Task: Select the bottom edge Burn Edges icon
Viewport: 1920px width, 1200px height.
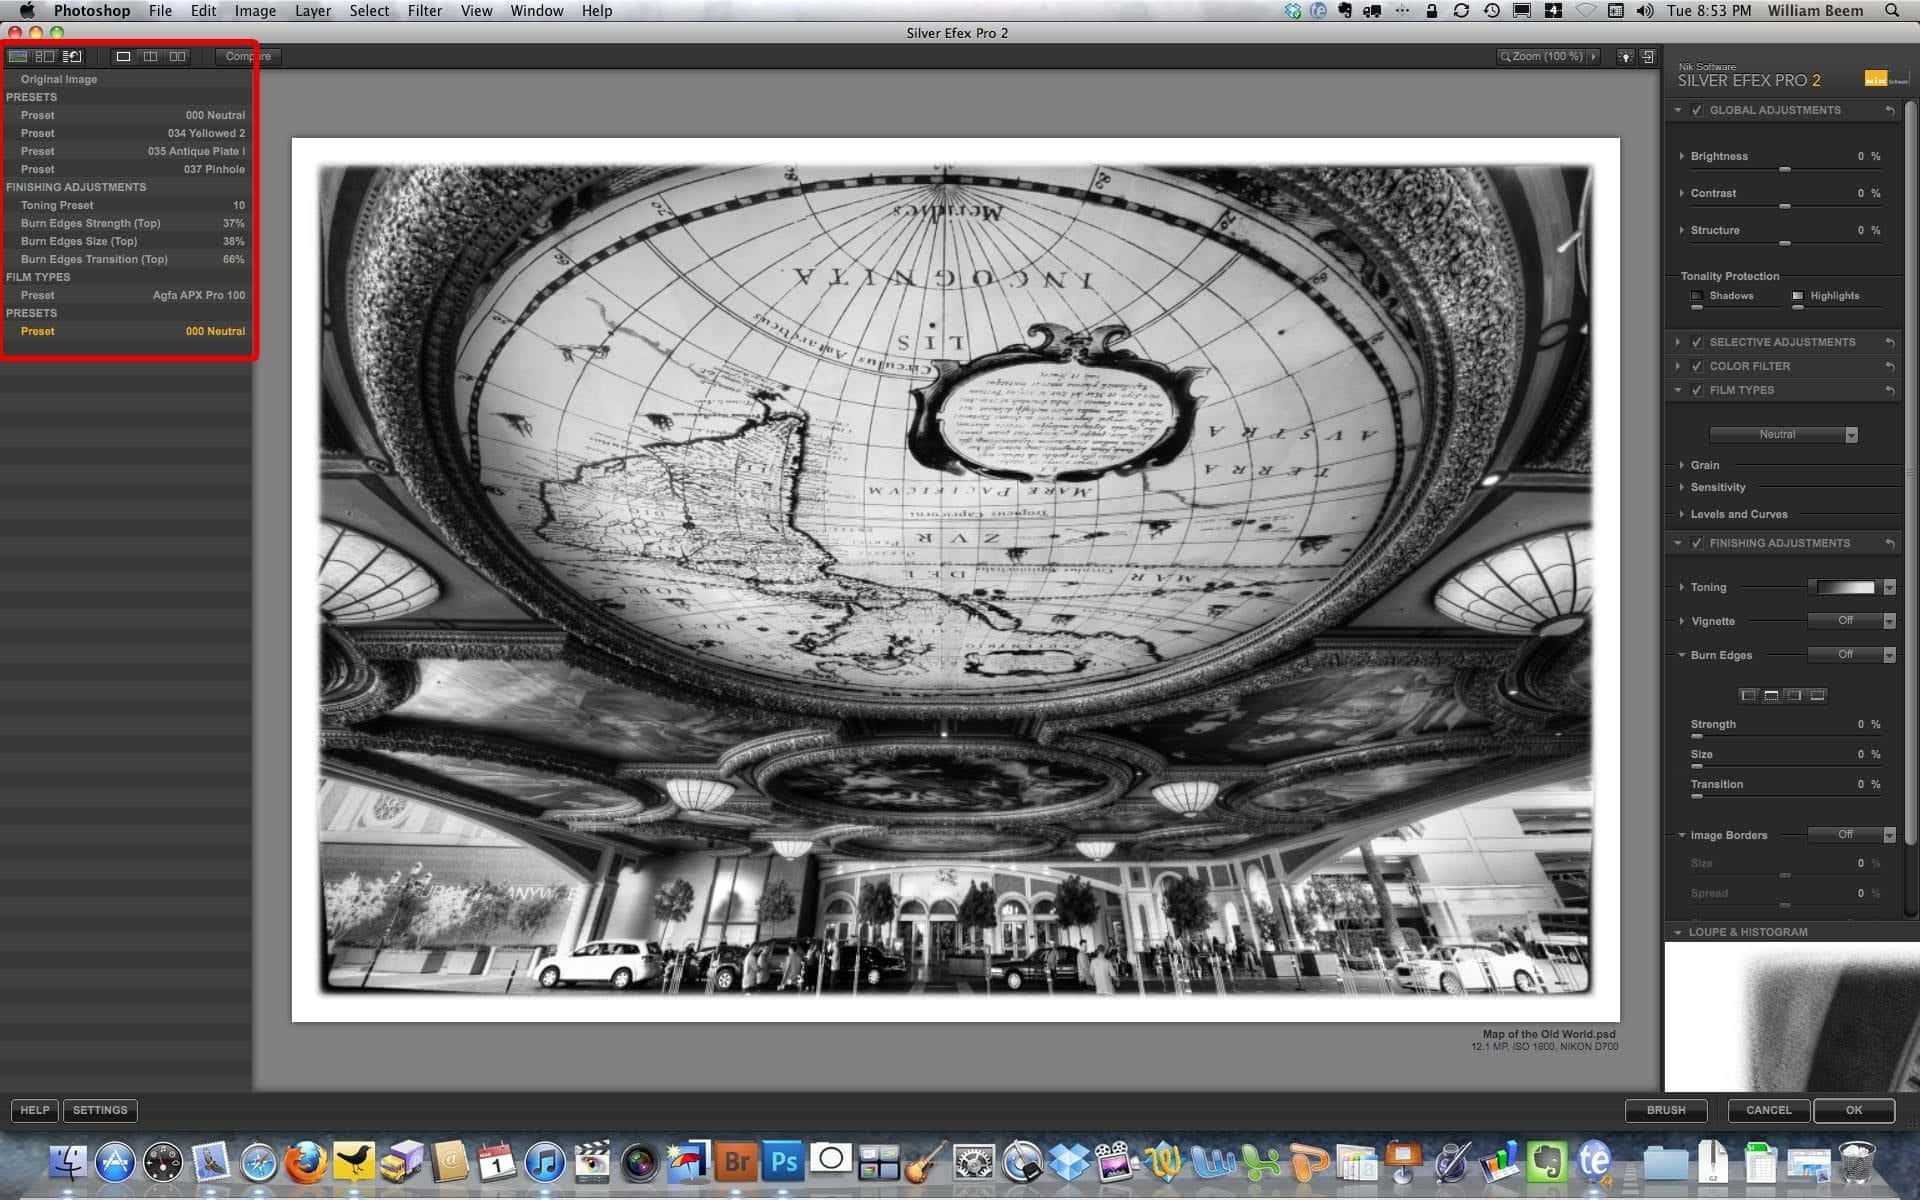Action: pos(1817,695)
